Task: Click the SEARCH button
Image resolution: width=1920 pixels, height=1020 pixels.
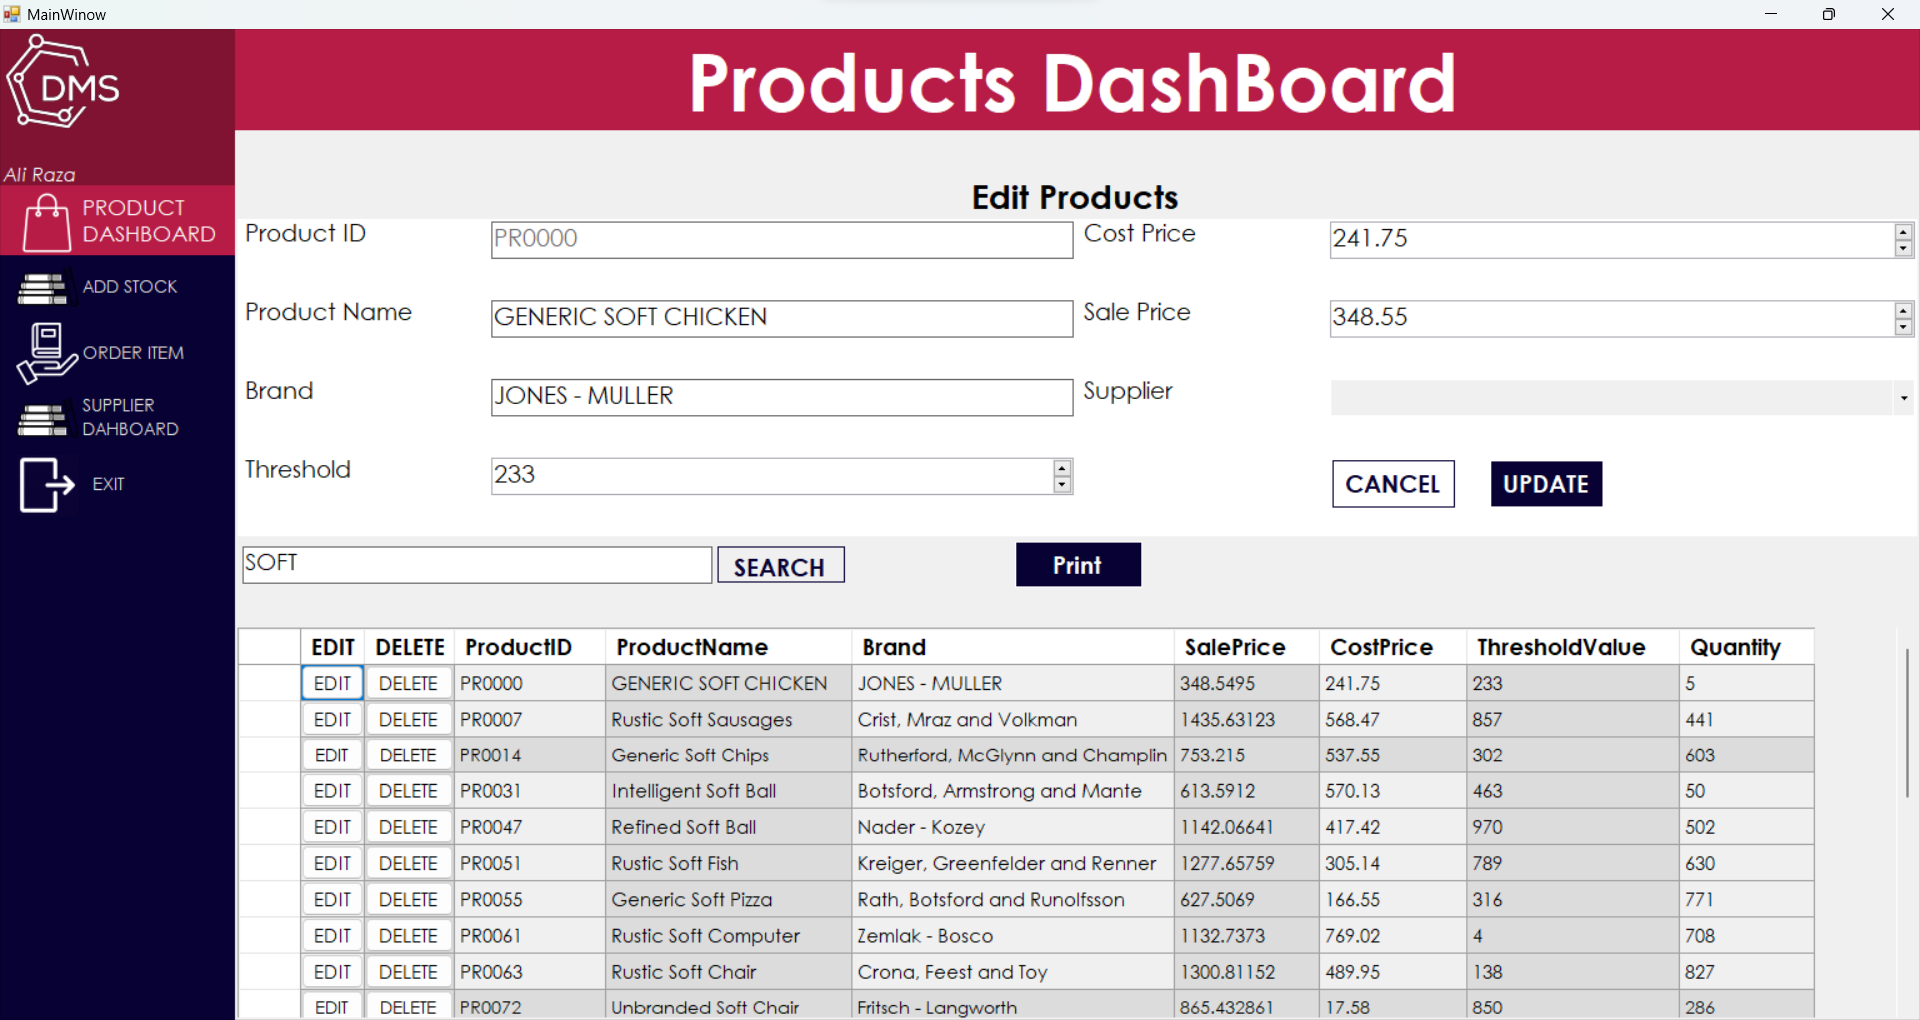Action: coord(780,566)
